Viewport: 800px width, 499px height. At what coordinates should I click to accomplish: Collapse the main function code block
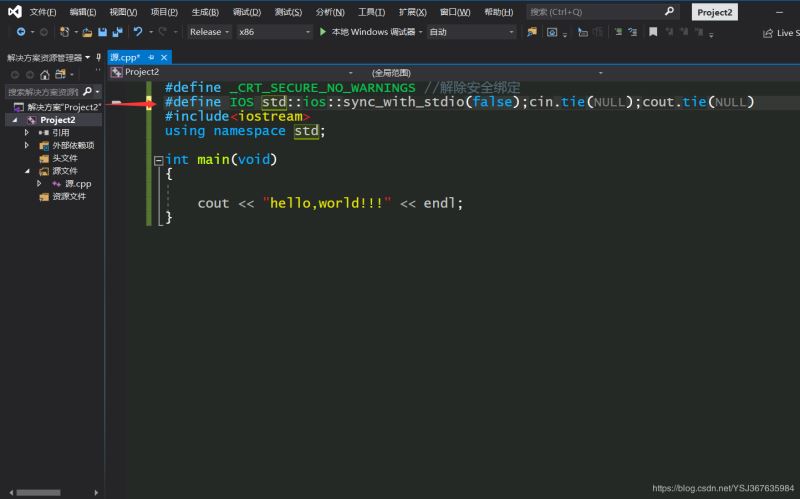point(158,160)
